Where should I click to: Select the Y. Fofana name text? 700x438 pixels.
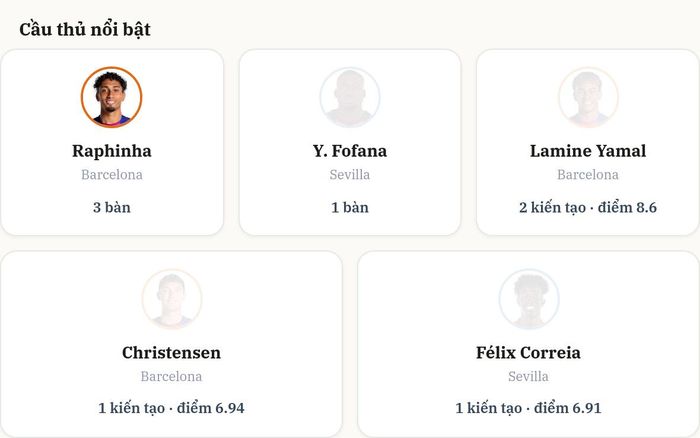[350, 151]
